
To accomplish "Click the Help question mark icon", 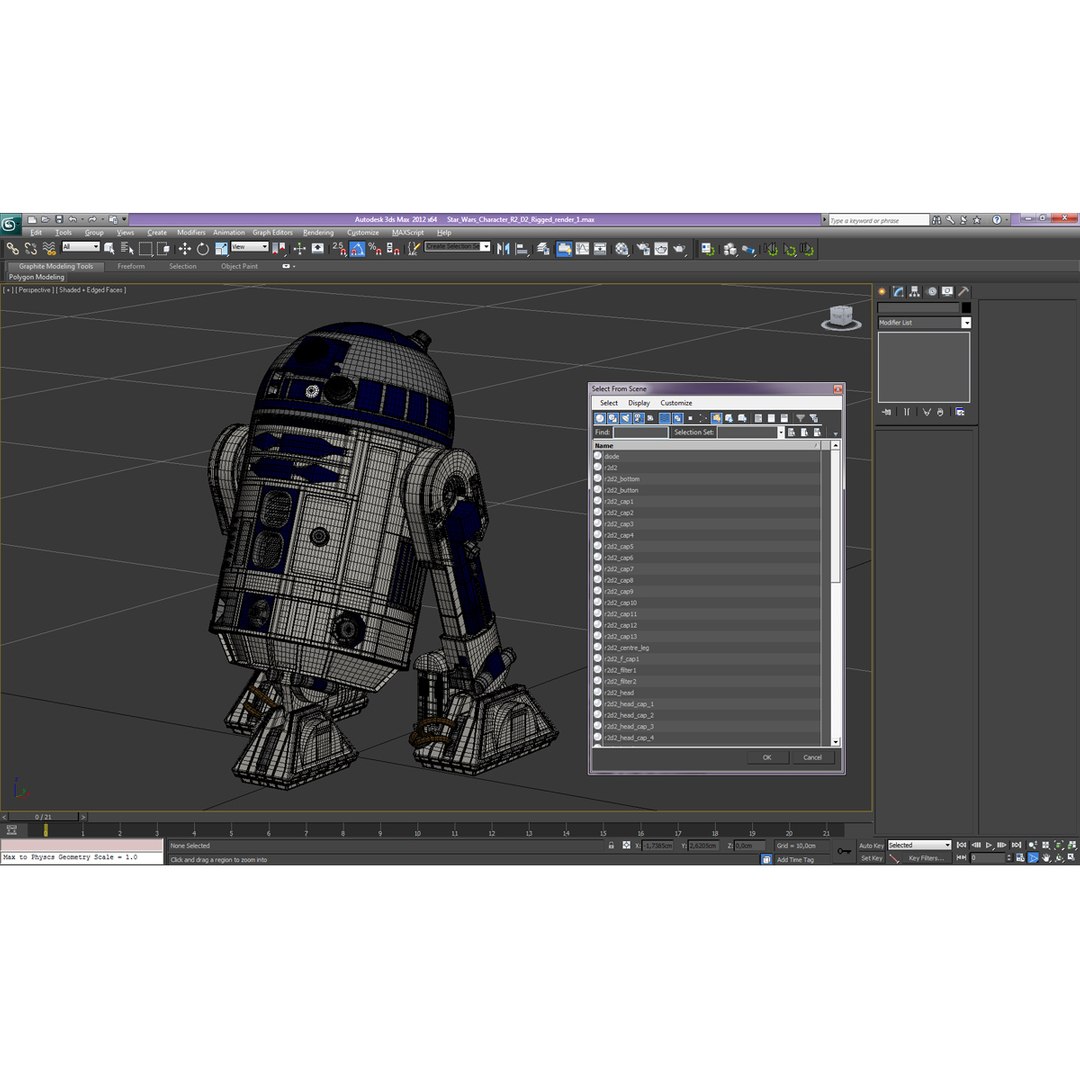I will 997,220.
